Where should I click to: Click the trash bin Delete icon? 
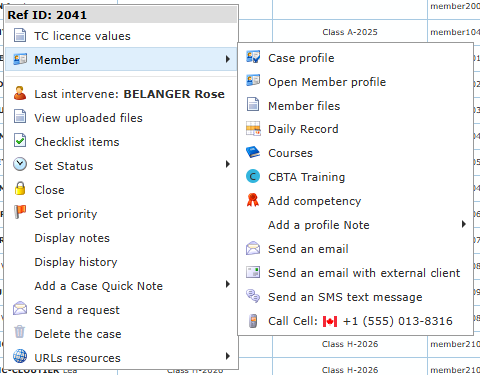(x=20, y=332)
